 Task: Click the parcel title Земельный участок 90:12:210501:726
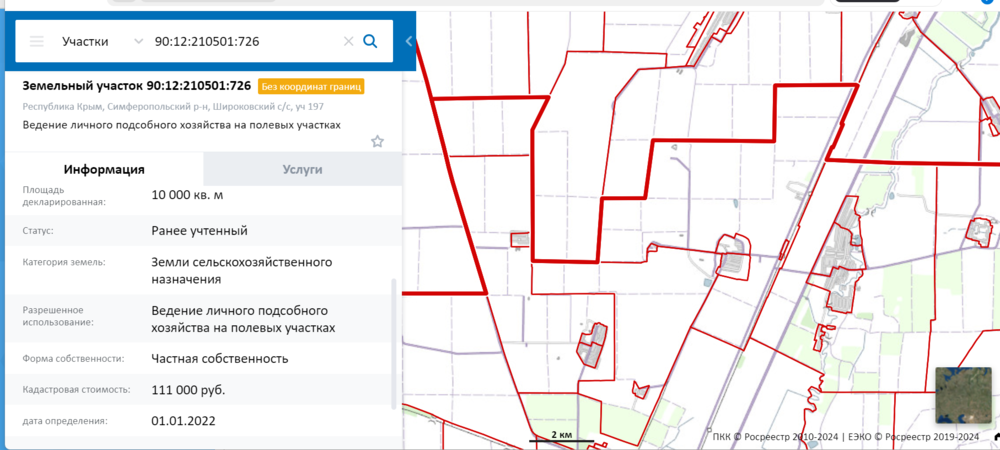(x=136, y=86)
